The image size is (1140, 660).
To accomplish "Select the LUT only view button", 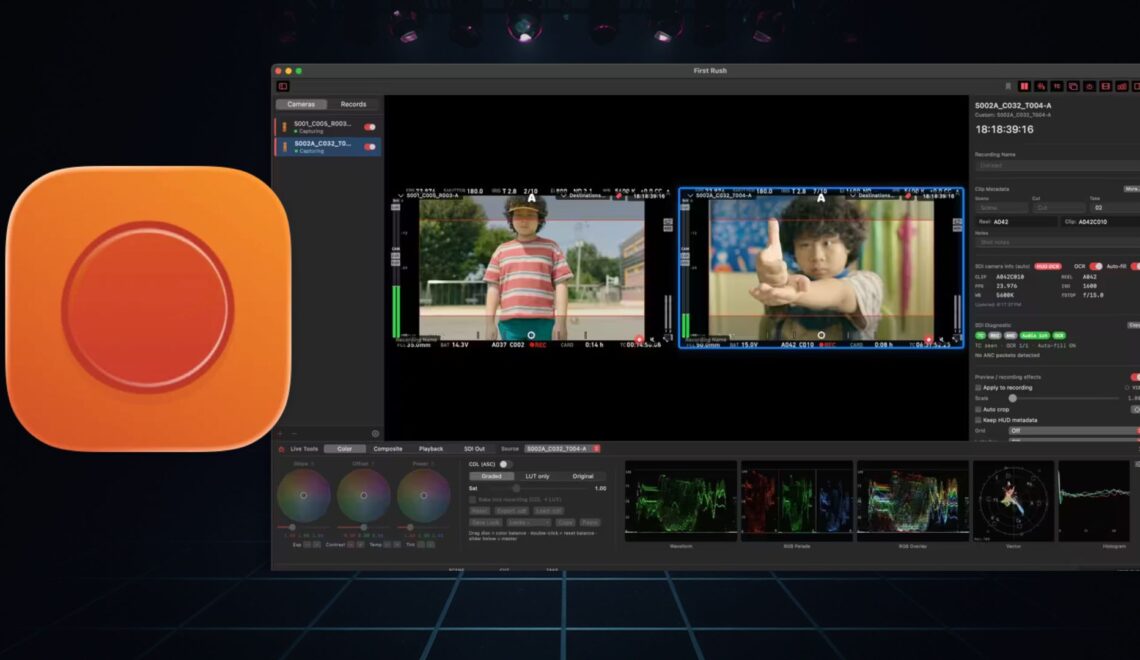I will pyautogui.click(x=537, y=476).
